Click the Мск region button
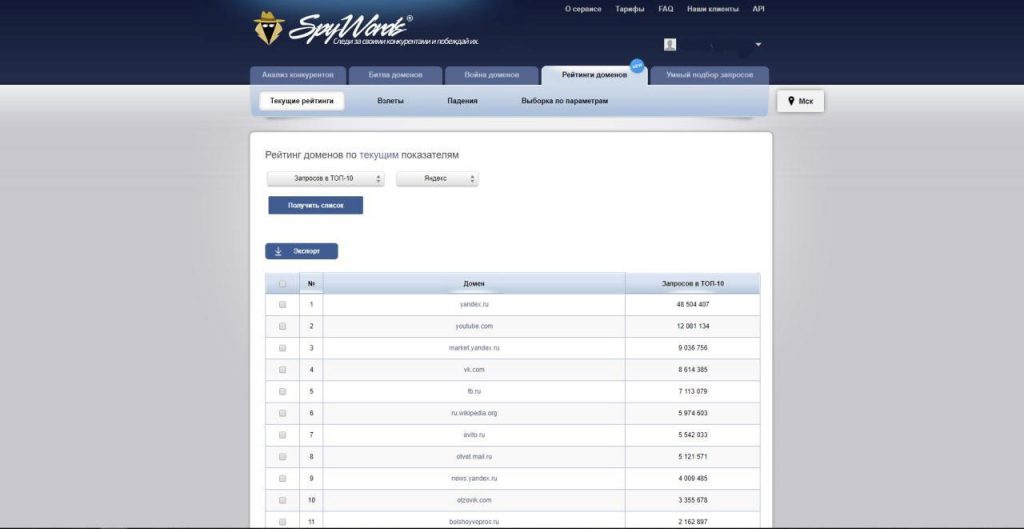This screenshot has width=1024, height=529. pyautogui.click(x=800, y=101)
